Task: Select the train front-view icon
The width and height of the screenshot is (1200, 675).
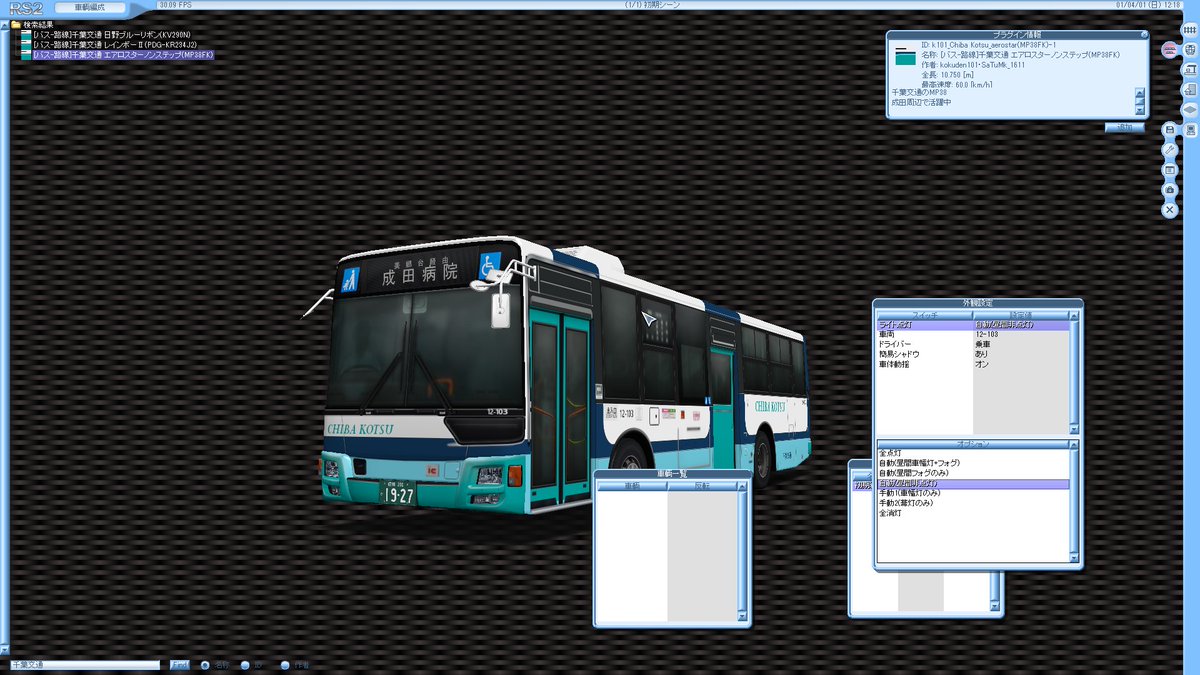Action: 1190,50
